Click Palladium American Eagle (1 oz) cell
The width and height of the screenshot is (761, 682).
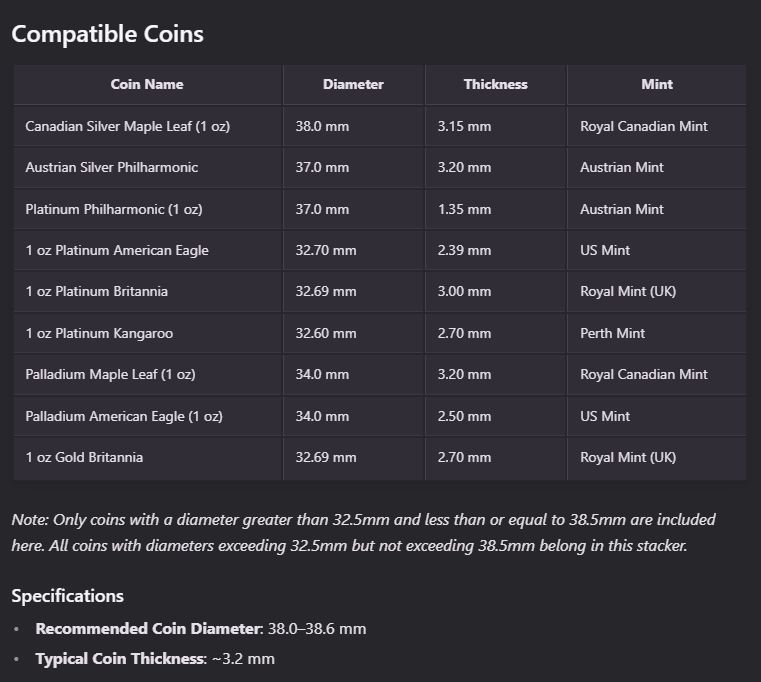pos(124,417)
